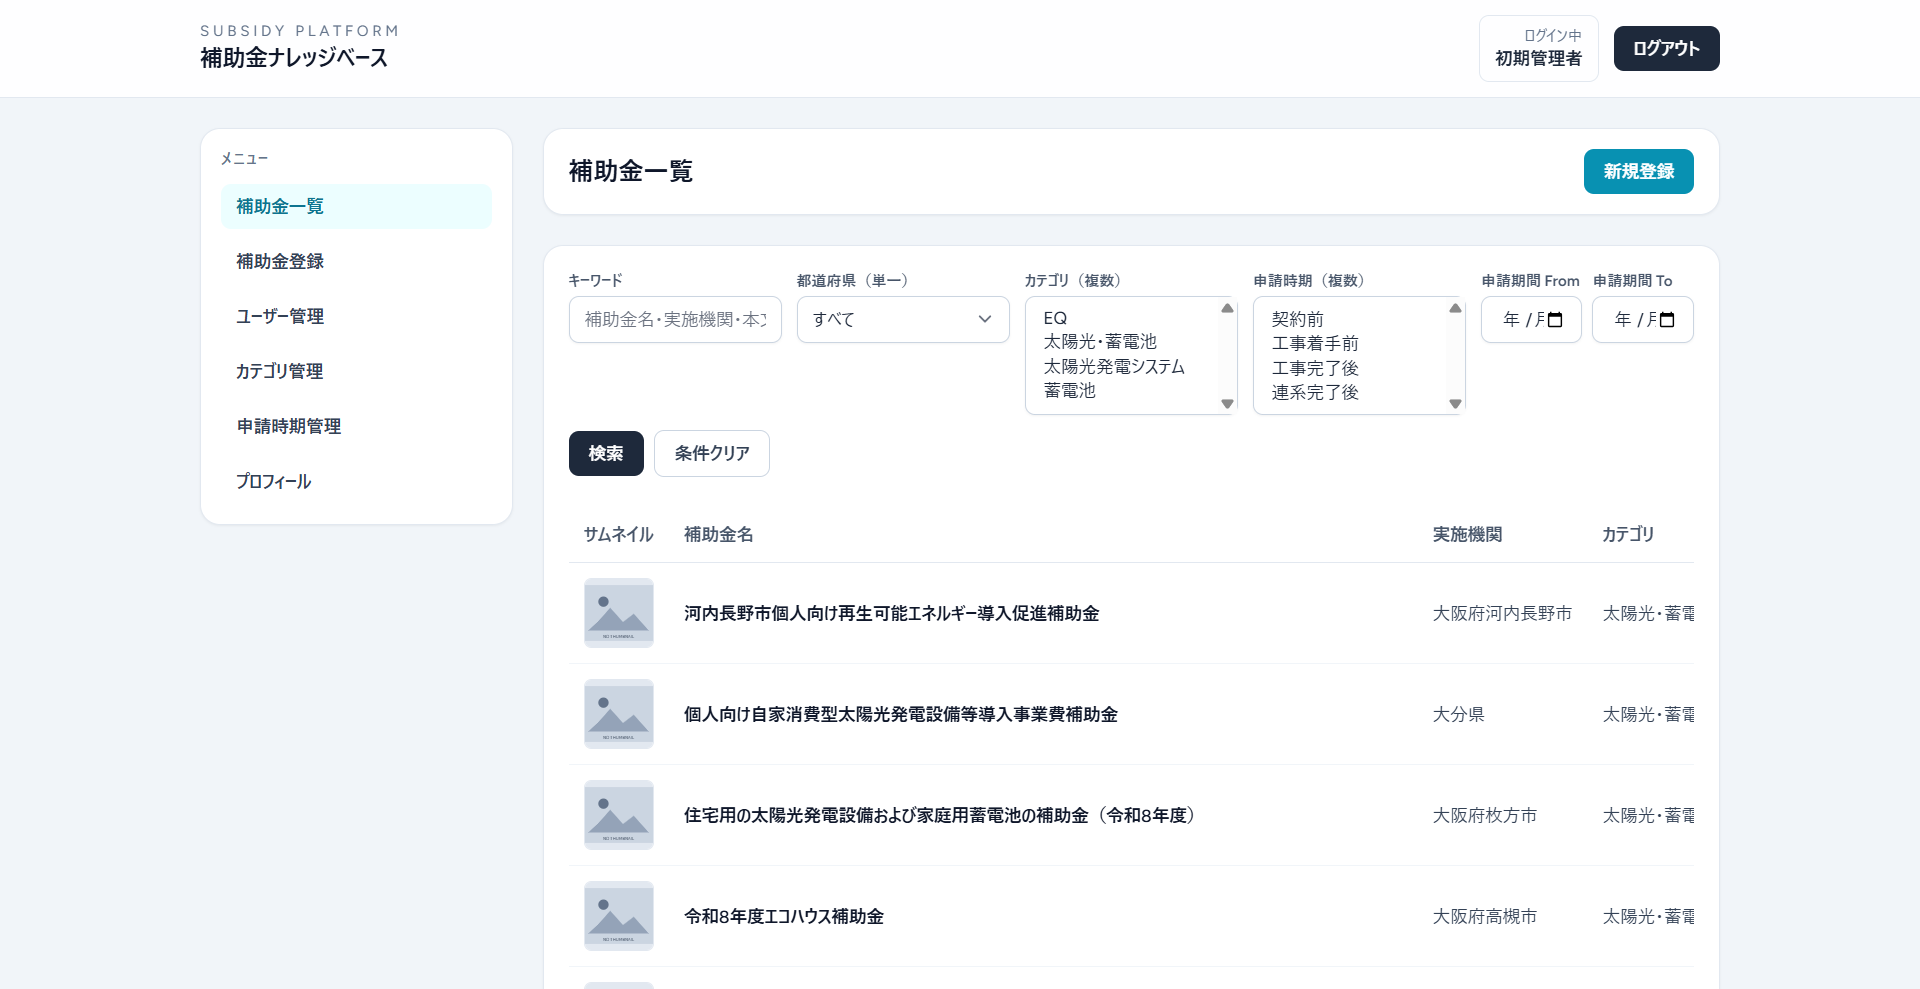Open 補助金登録 in sidebar menu
This screenshot has height=989, width=1920.
tap(356, 261)
